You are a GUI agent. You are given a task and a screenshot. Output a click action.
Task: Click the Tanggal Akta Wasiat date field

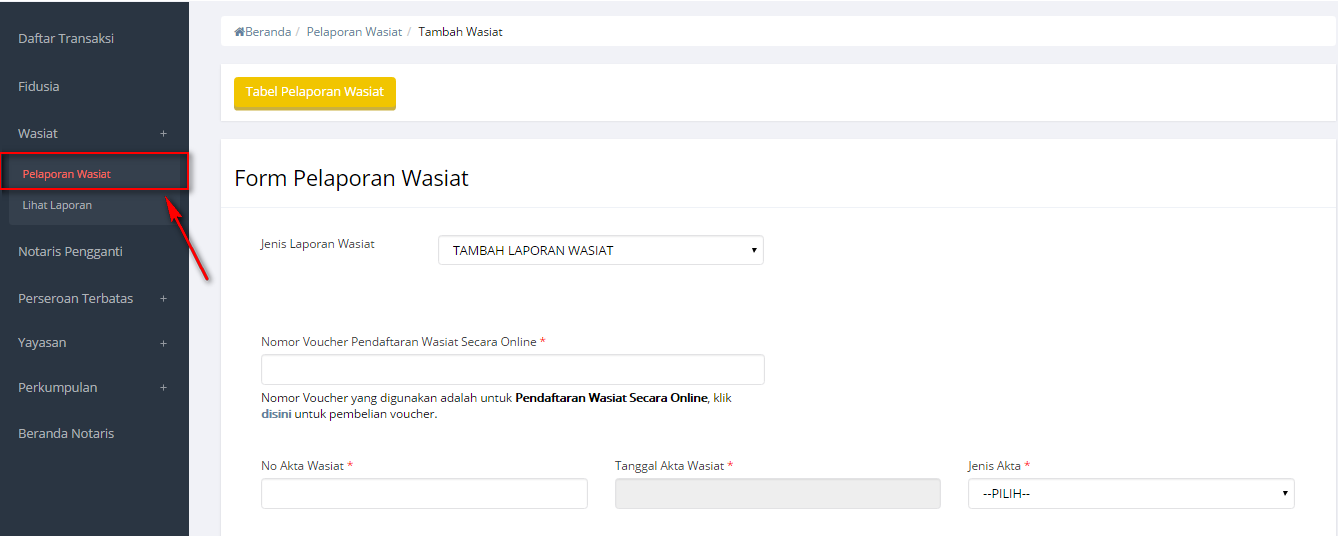tap(777, 494)
